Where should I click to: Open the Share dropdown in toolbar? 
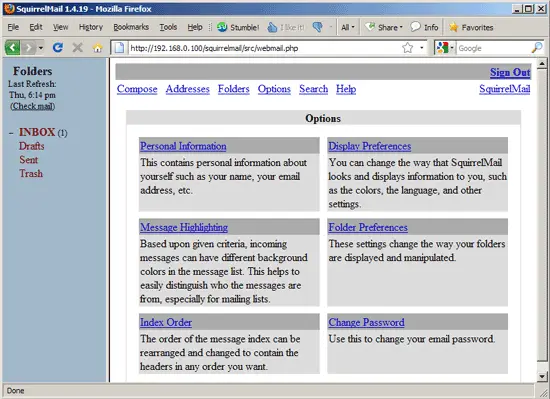(384, 27)
